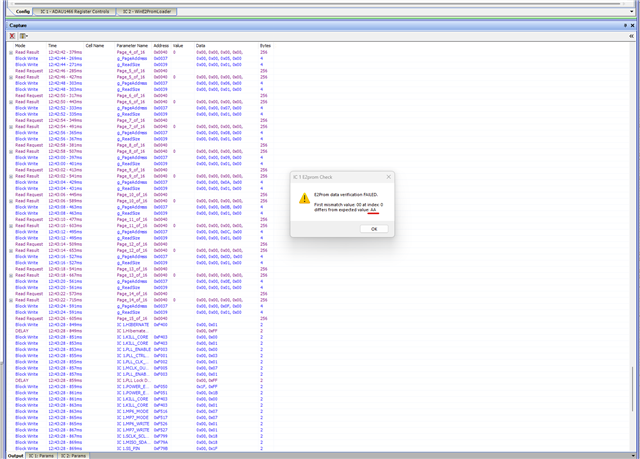Image resolution: width=640 pixels, height=459 pixels.
Task: Sort by the Parameter Name column header
Action: [132, 46]
